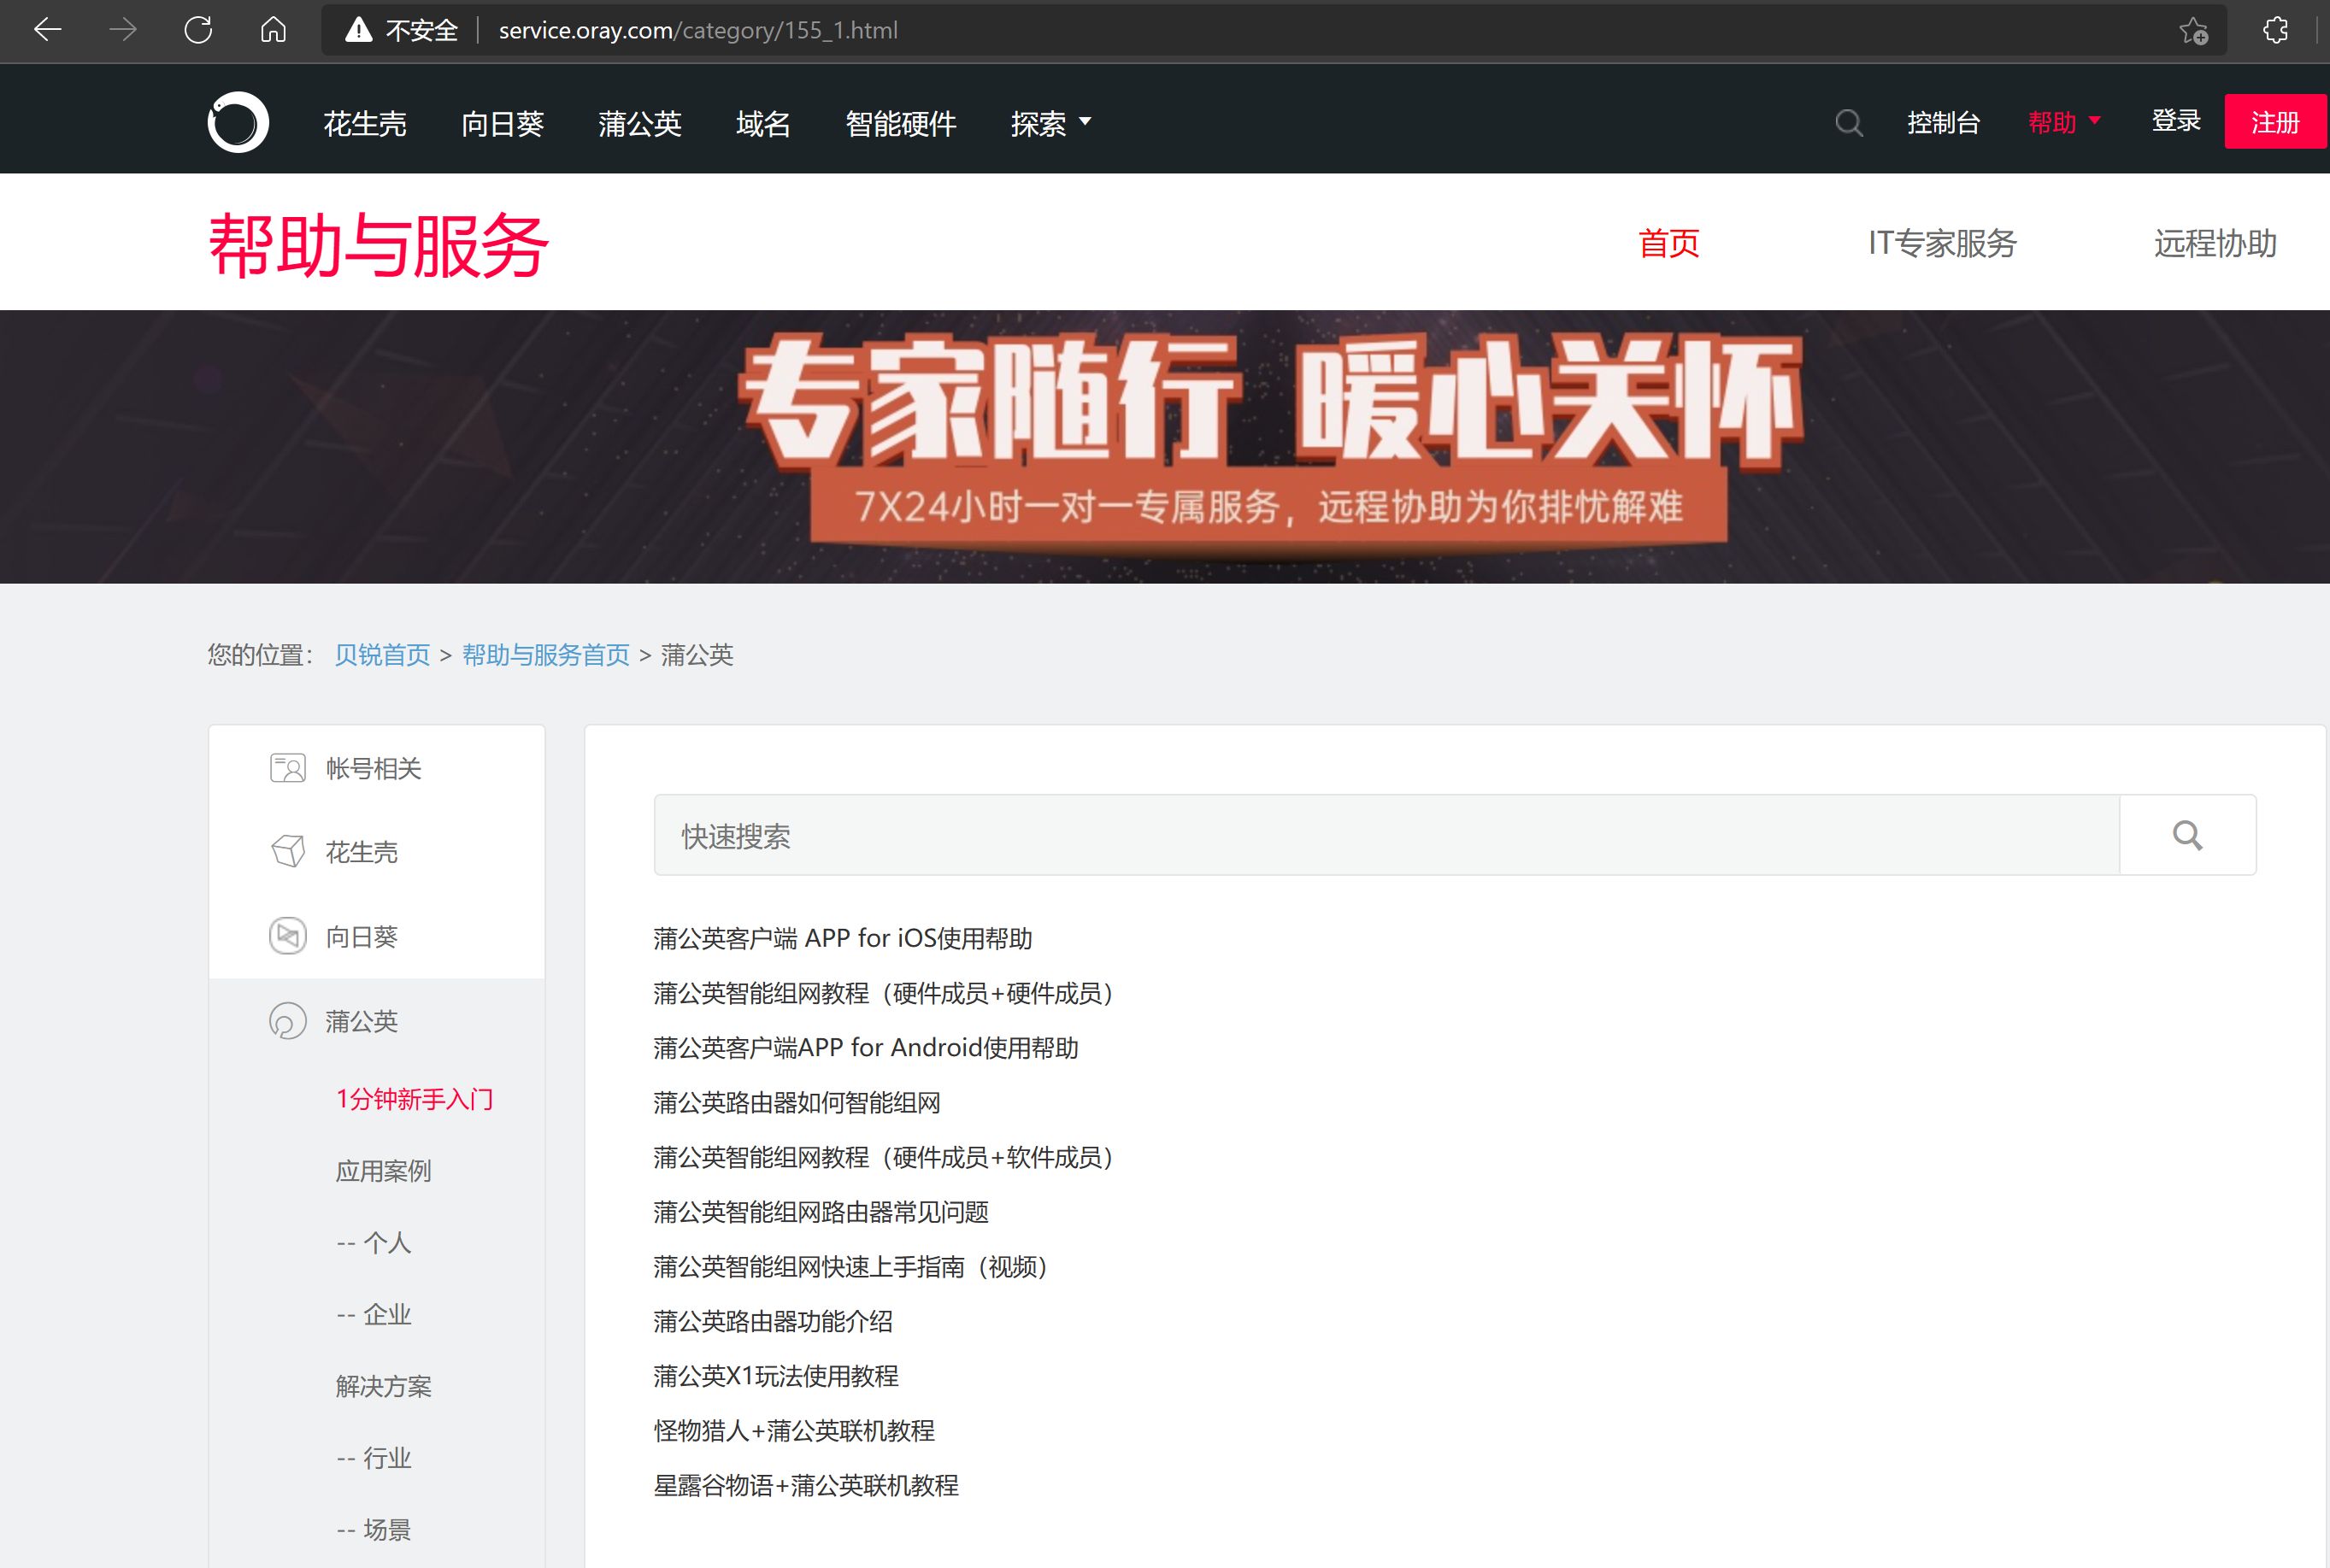Screen dimensions: 2330x1568
Task: Click the not-secure warning triangle icon
Action: point(358,31)
